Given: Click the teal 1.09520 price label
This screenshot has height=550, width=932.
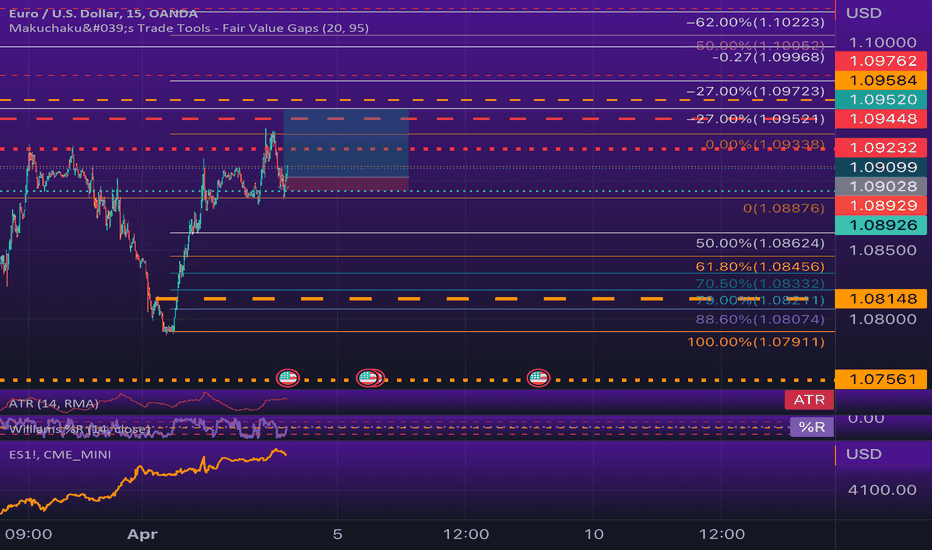Looking at the screenshot, I should pyautogui.click(x=881, y=99).
